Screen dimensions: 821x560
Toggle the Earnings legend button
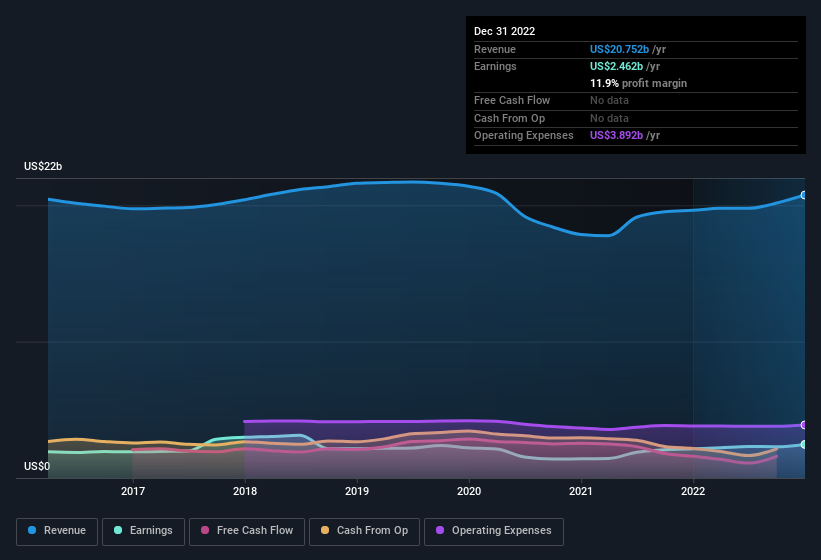click(143, 531)
